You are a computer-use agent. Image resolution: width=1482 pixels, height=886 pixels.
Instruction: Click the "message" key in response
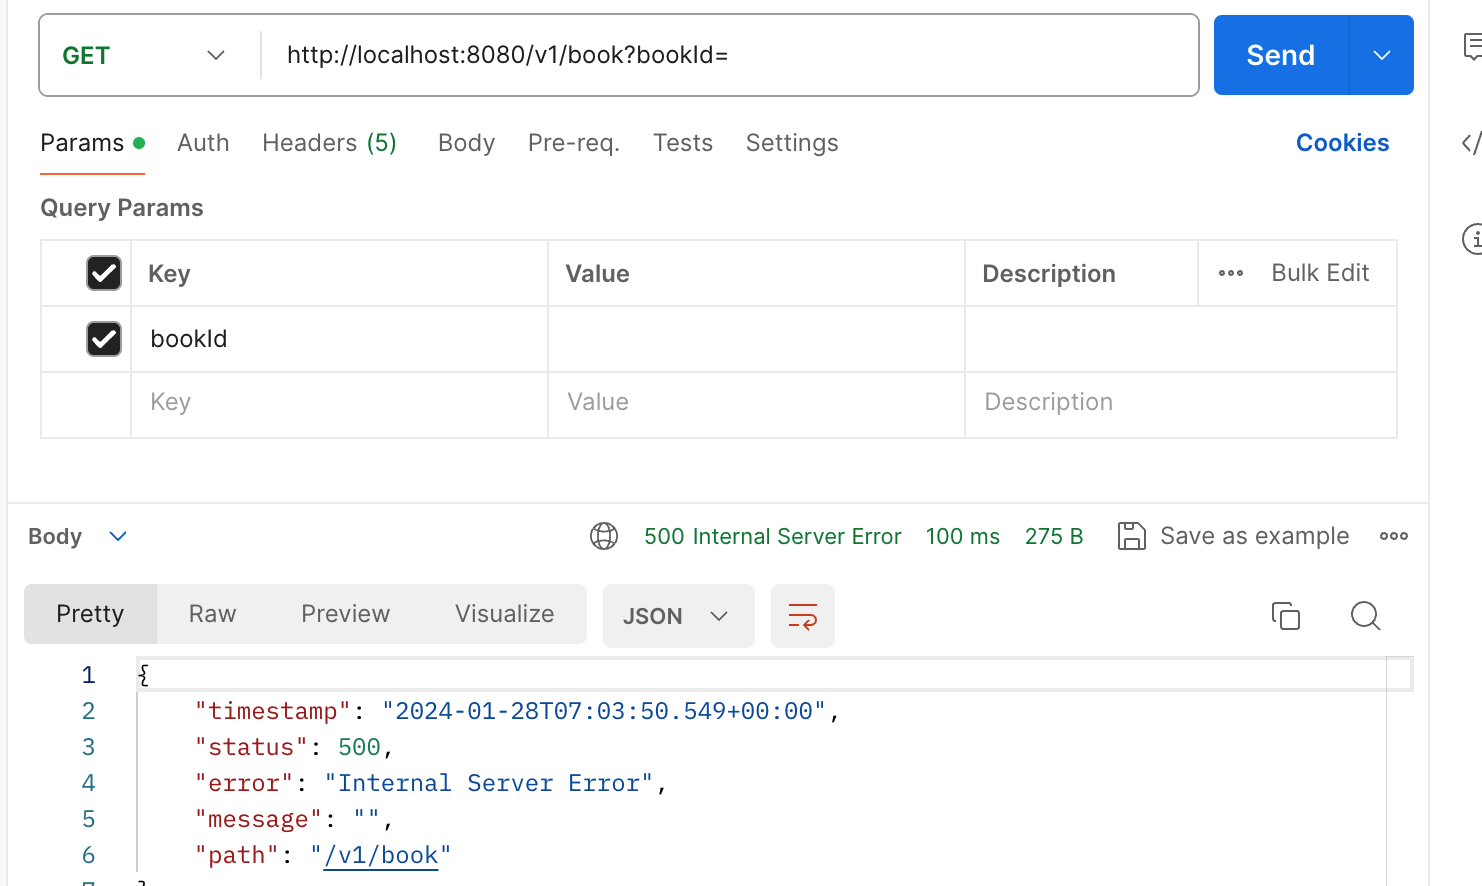click(x=259, y=819)
